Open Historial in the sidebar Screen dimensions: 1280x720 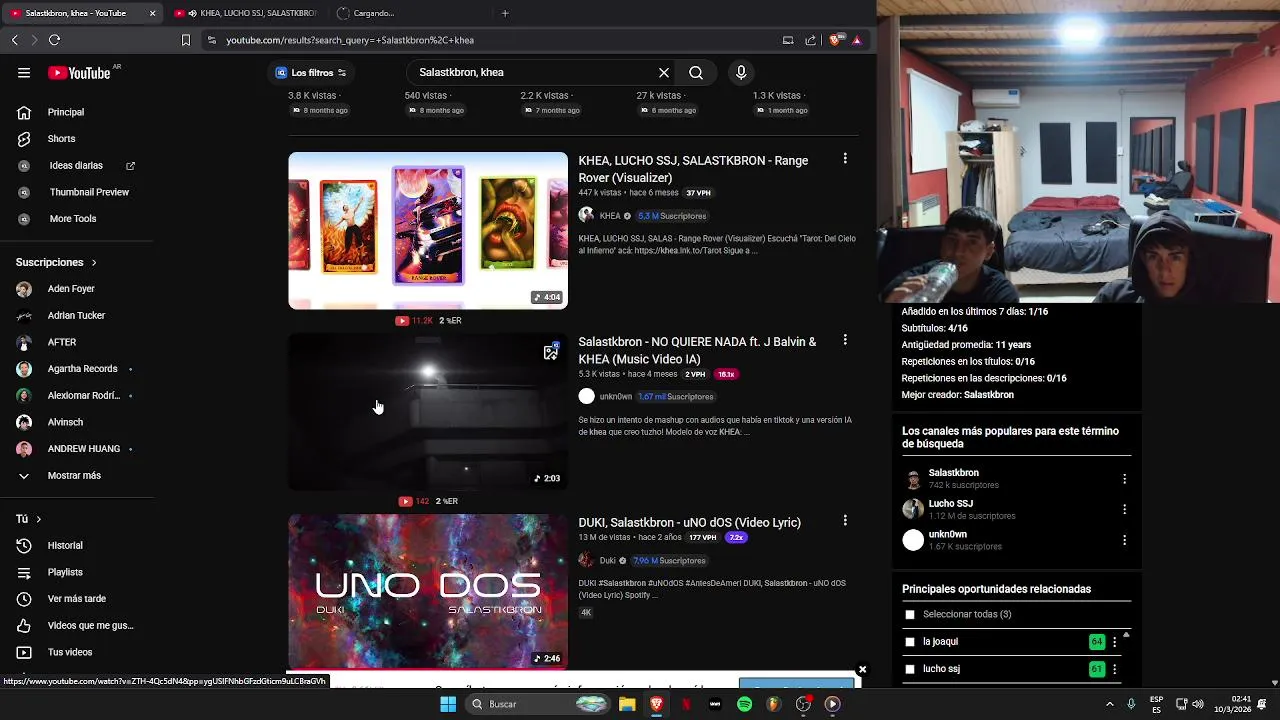65,545
